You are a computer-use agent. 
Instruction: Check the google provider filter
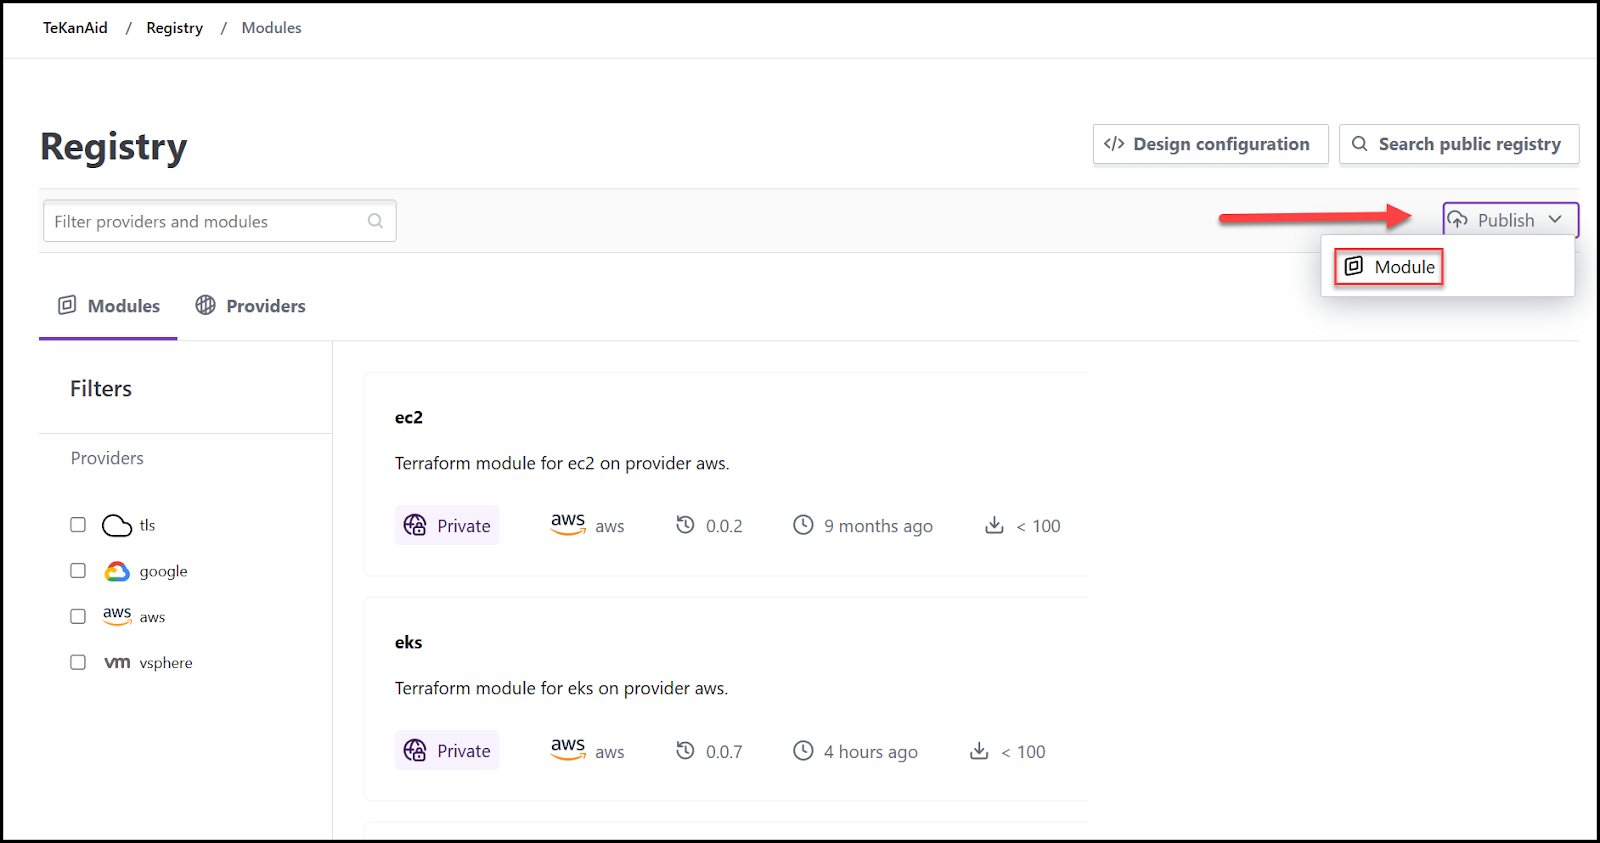click(x=77, y=570)
